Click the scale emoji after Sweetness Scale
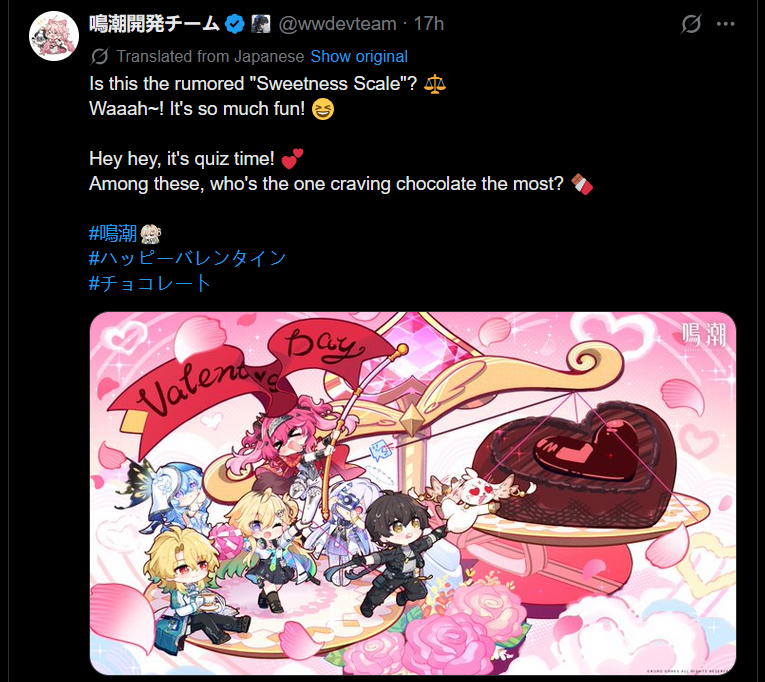Screen dimensions: 765x682 coord(434,84)
